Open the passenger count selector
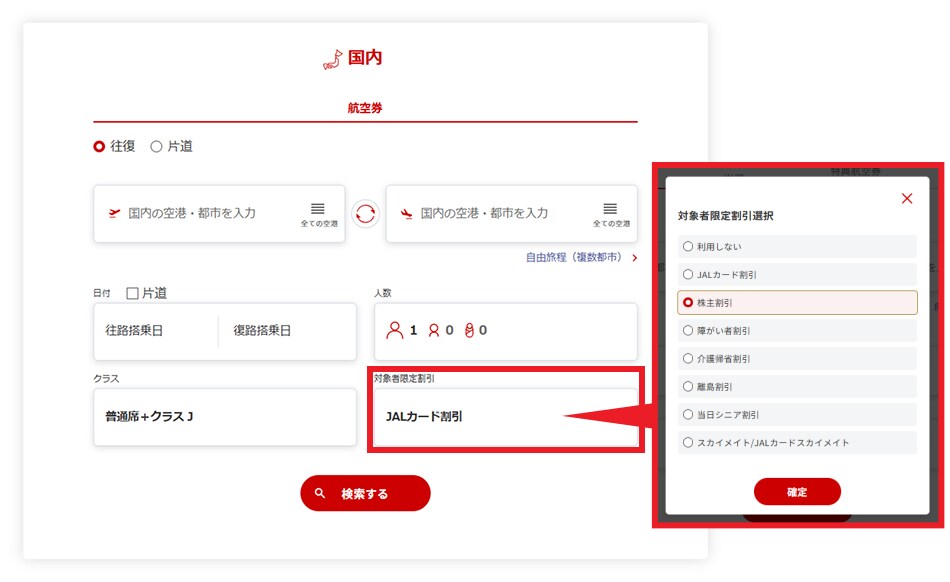This screenshot has height=582, width=950. tap(505, 331)
